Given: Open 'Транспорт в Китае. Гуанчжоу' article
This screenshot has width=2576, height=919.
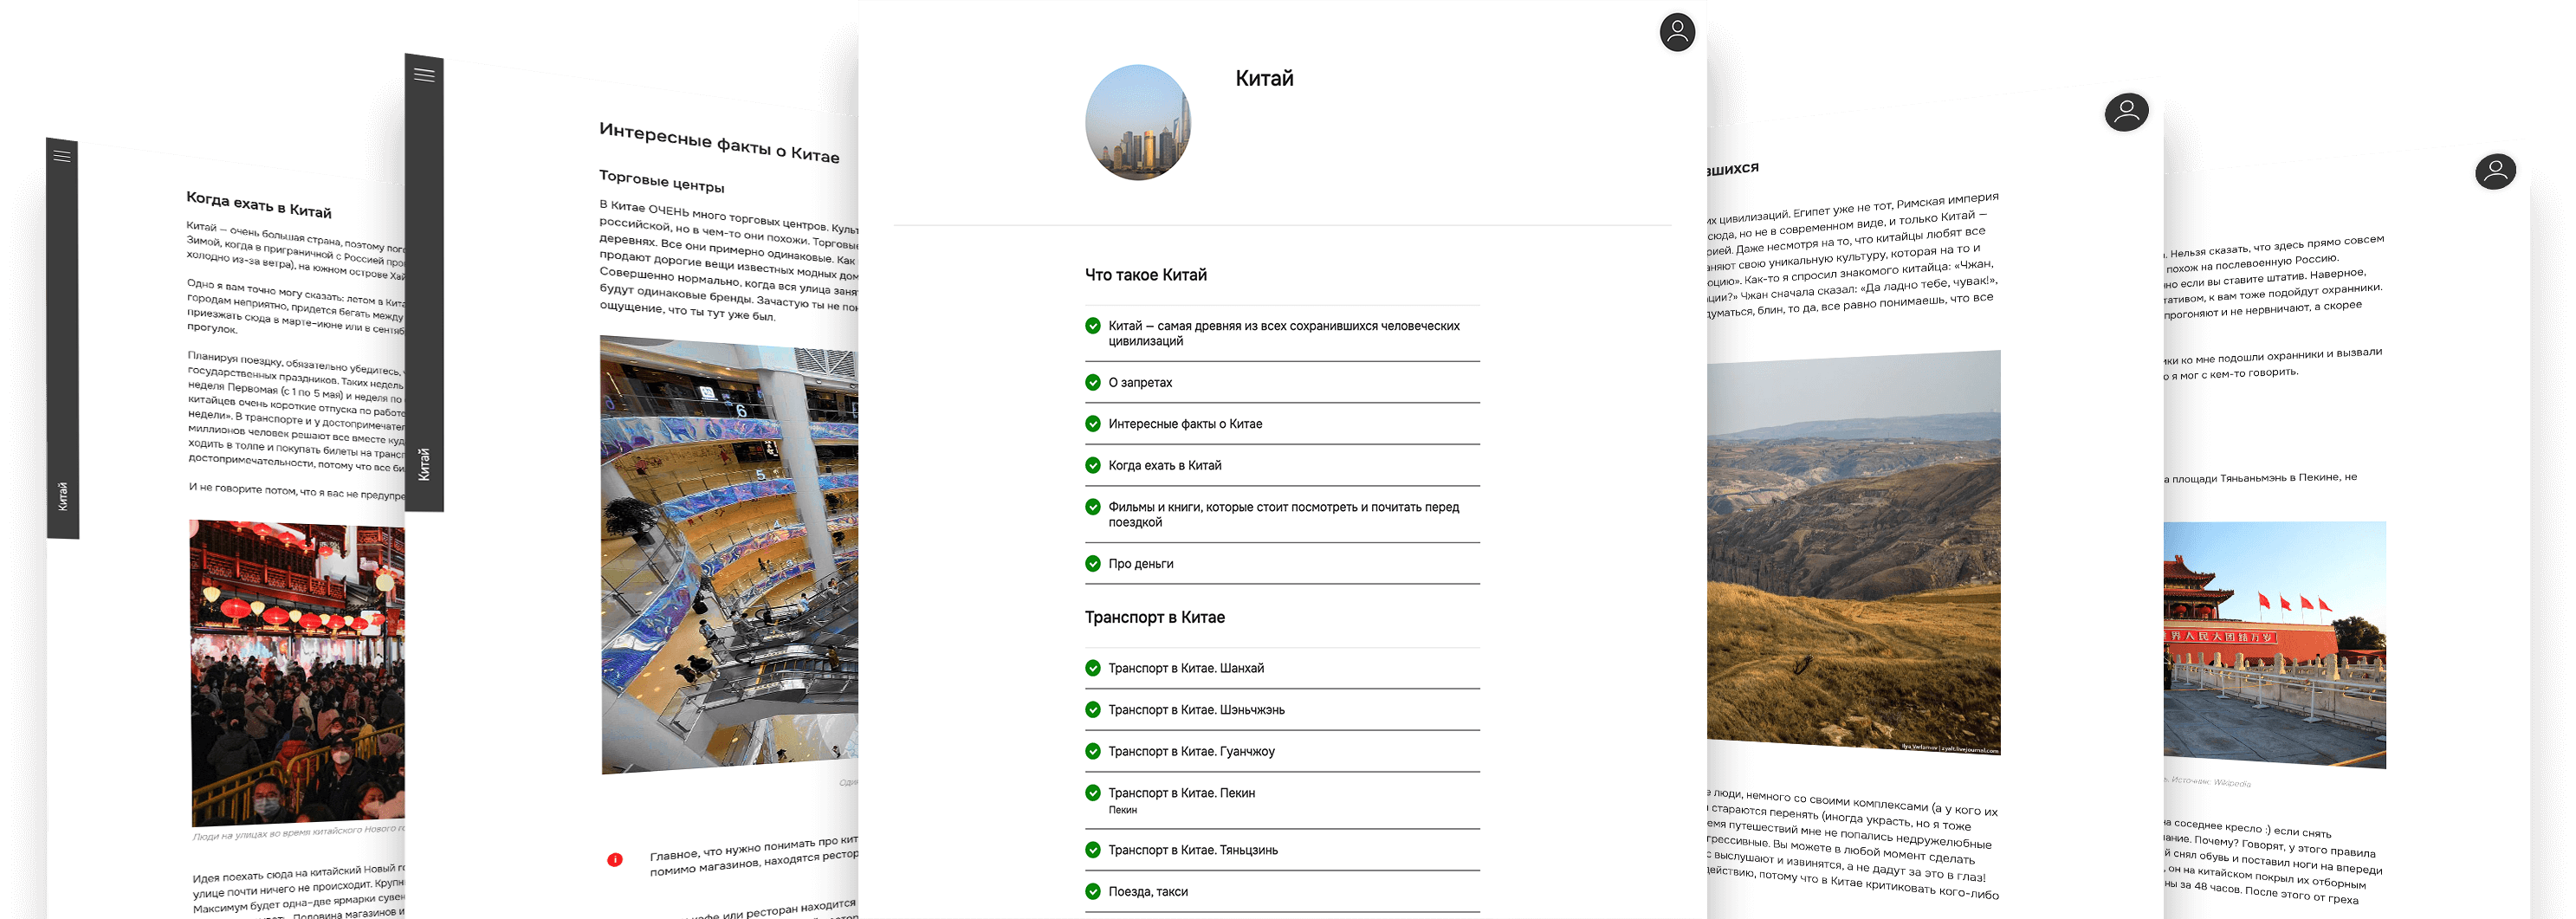Looking at the screenshot, I should pyautogui.click(x=1191, y=752).
